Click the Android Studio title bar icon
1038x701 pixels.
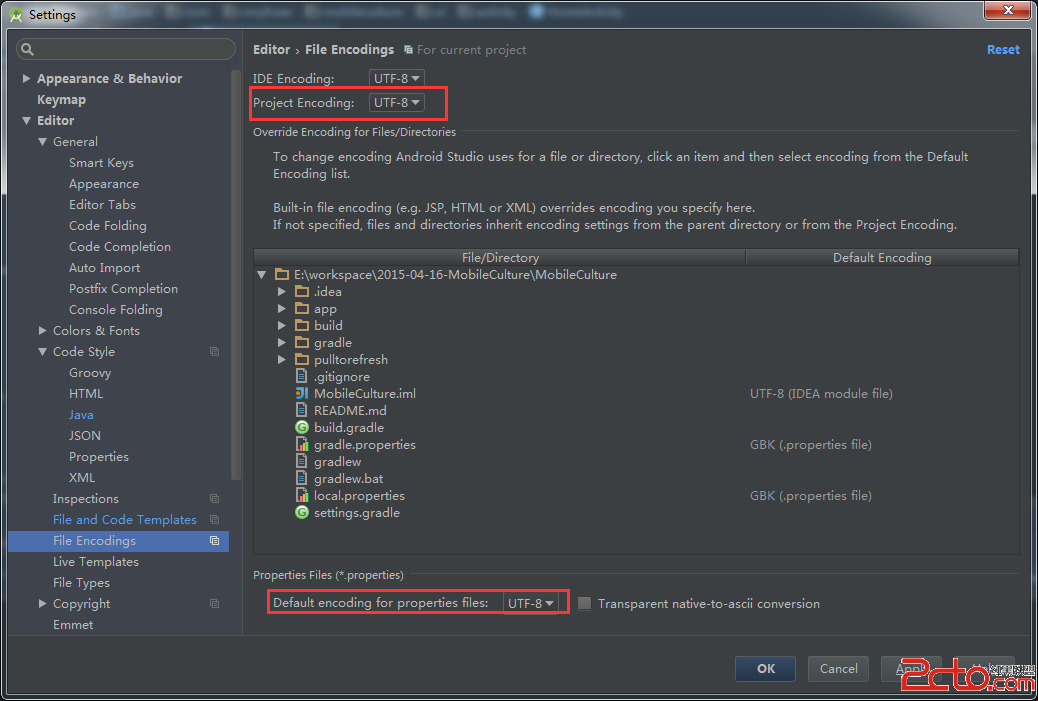[16, 15]
